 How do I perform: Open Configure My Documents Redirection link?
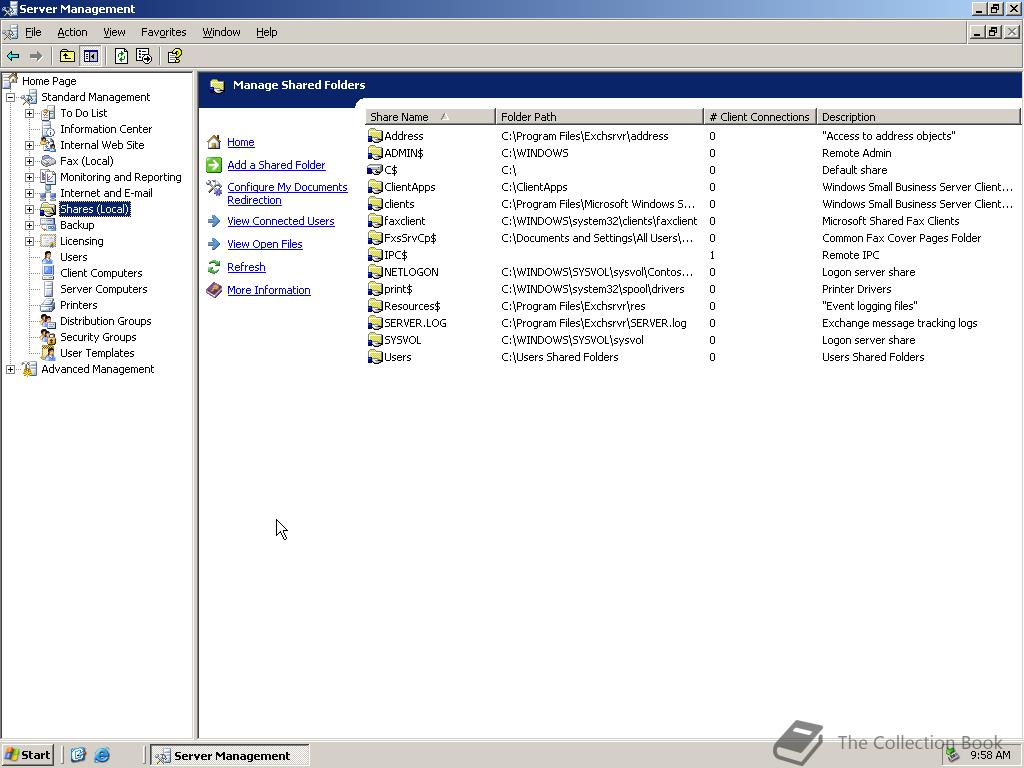pos(287,193)
